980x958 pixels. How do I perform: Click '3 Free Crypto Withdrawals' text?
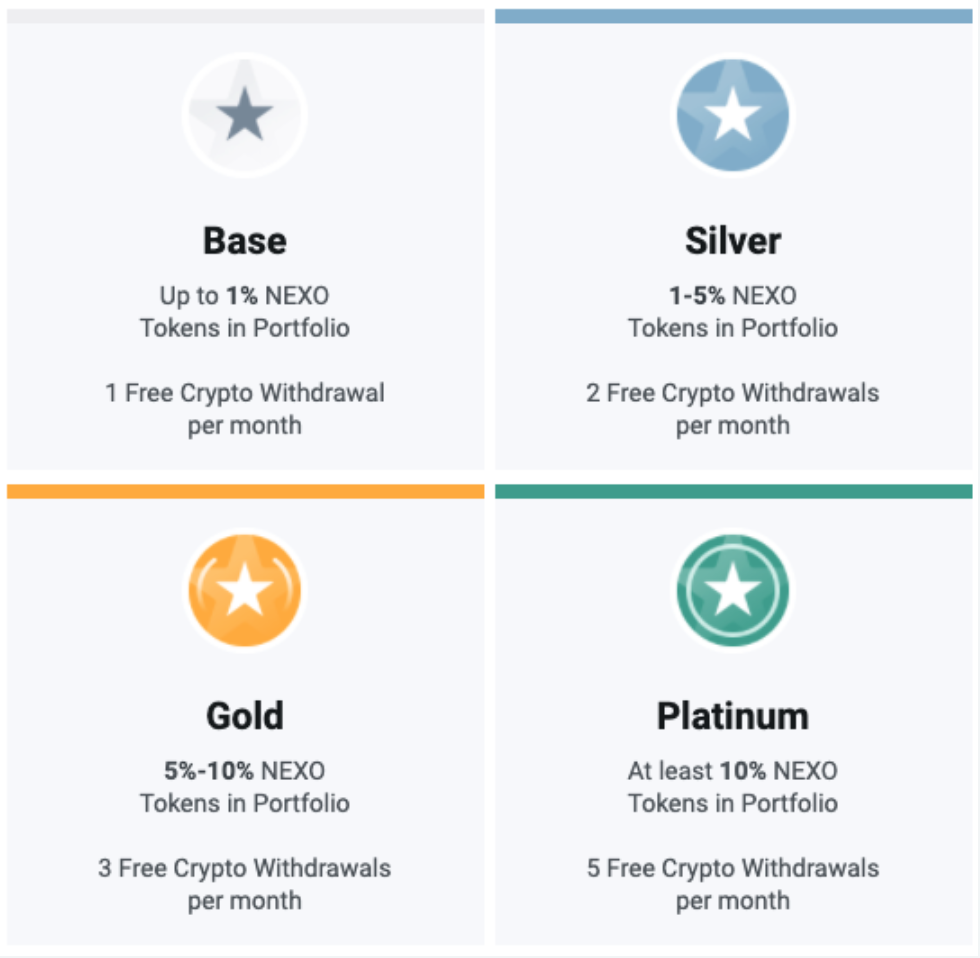click(245, 868)
